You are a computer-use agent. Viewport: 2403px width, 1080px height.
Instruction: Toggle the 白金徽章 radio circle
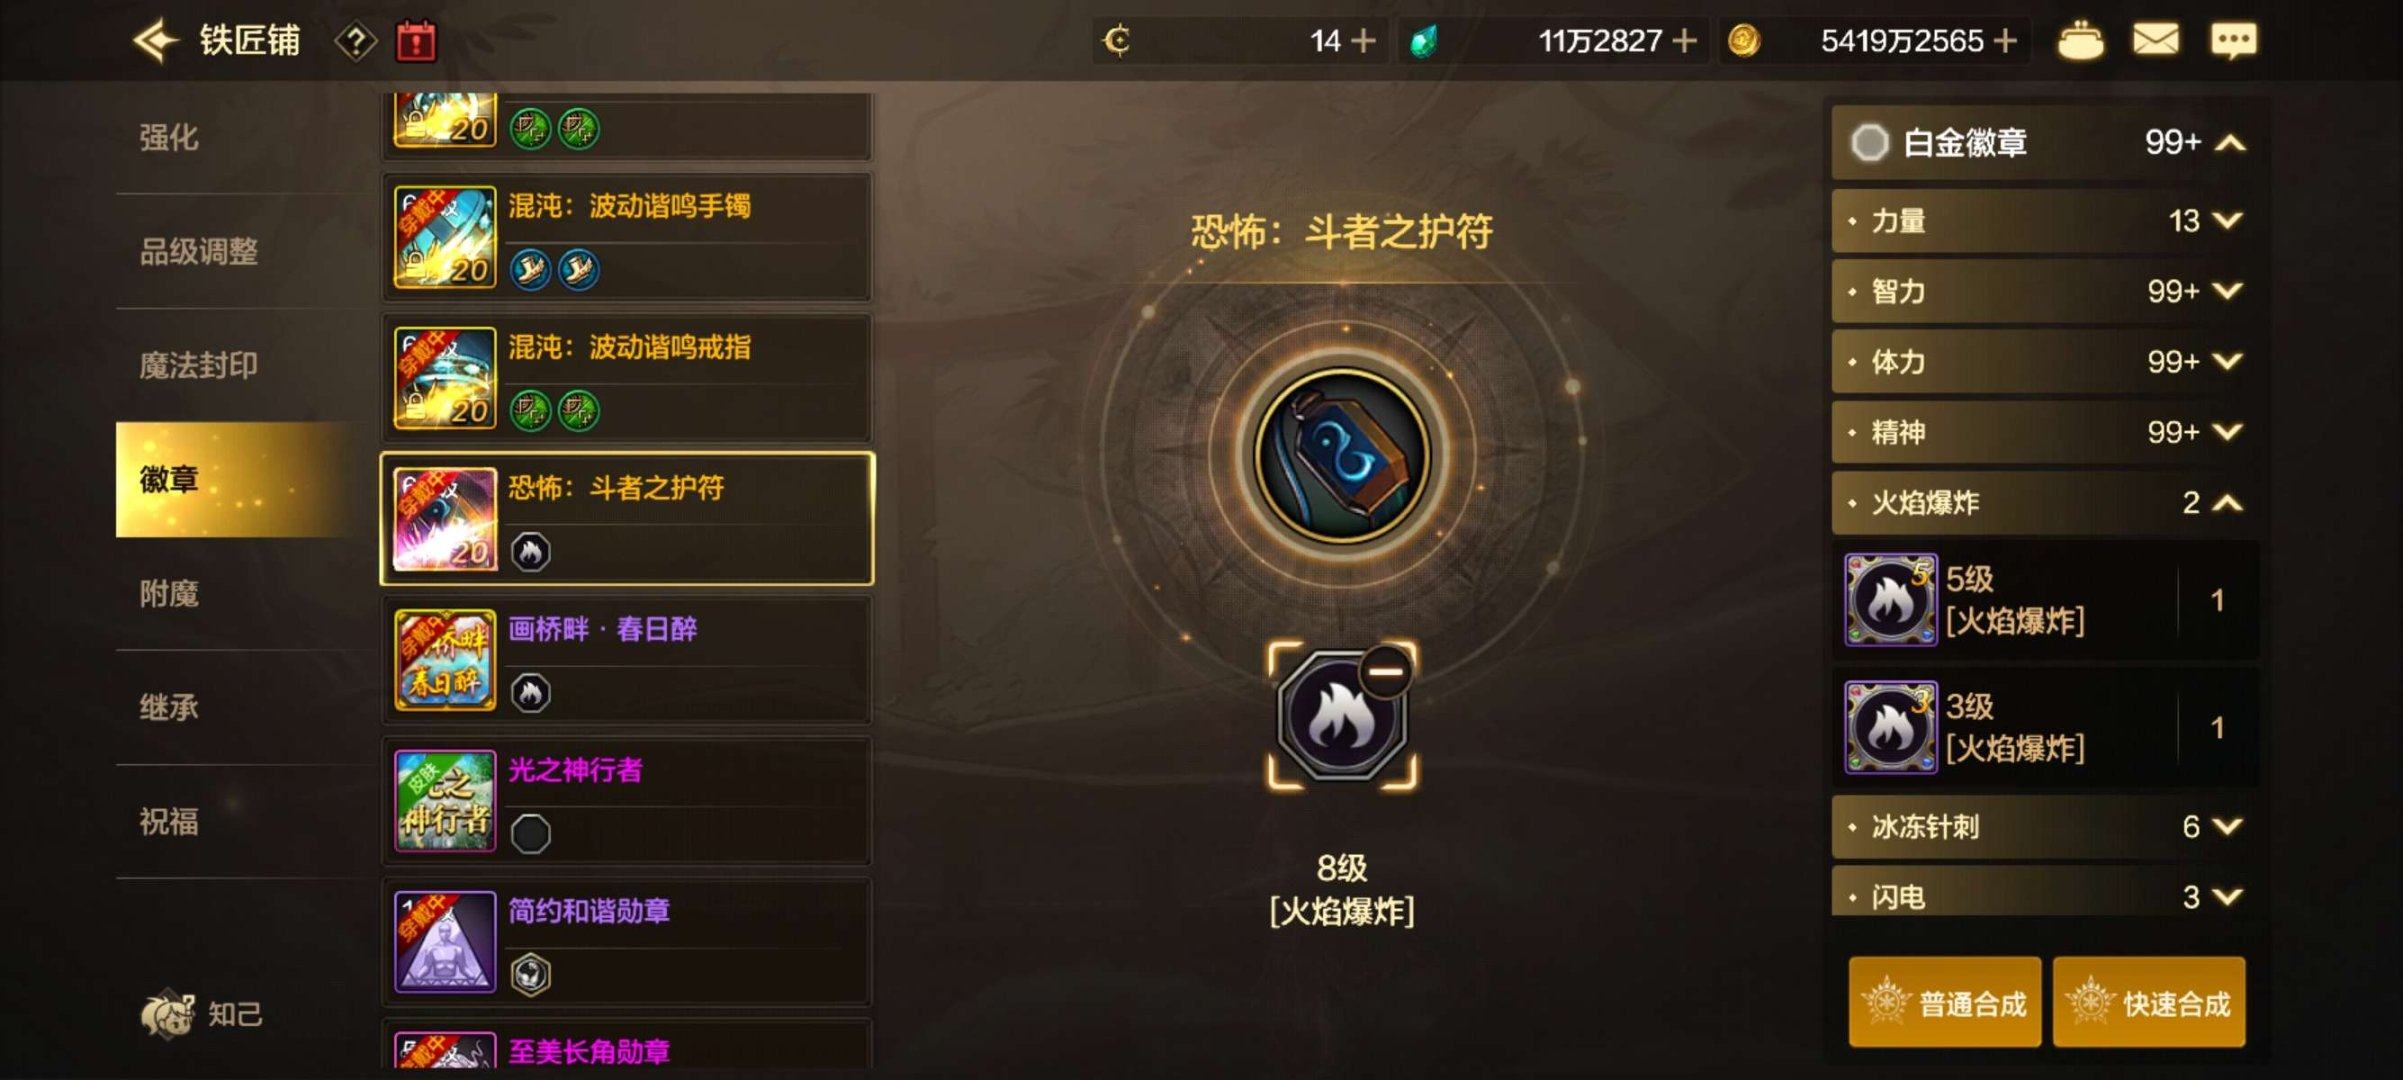pyautogui.click(x=1869, y=142)
